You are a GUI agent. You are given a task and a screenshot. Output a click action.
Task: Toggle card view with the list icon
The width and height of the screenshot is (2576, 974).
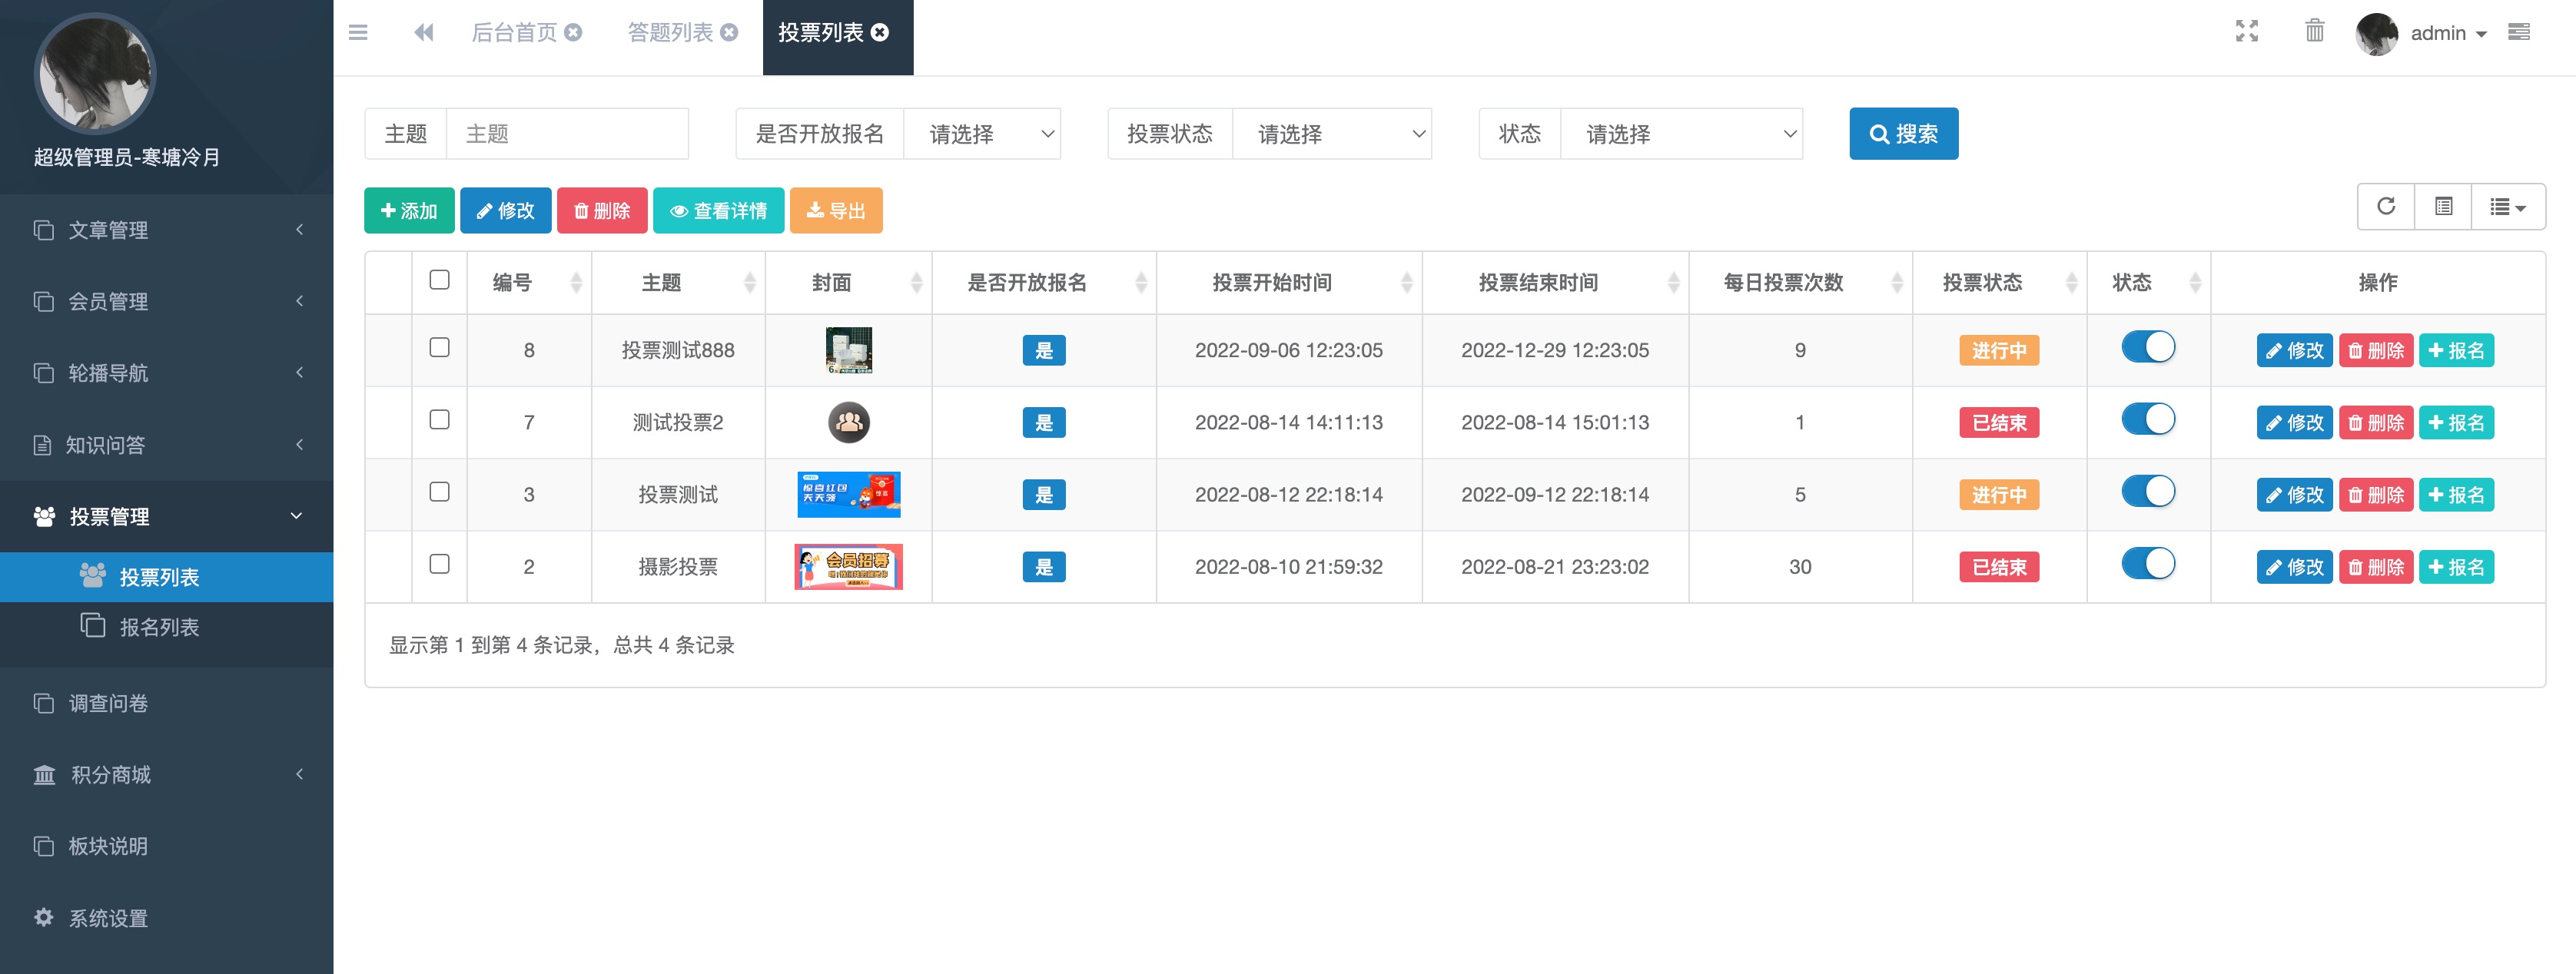[x=2443, y=206]
